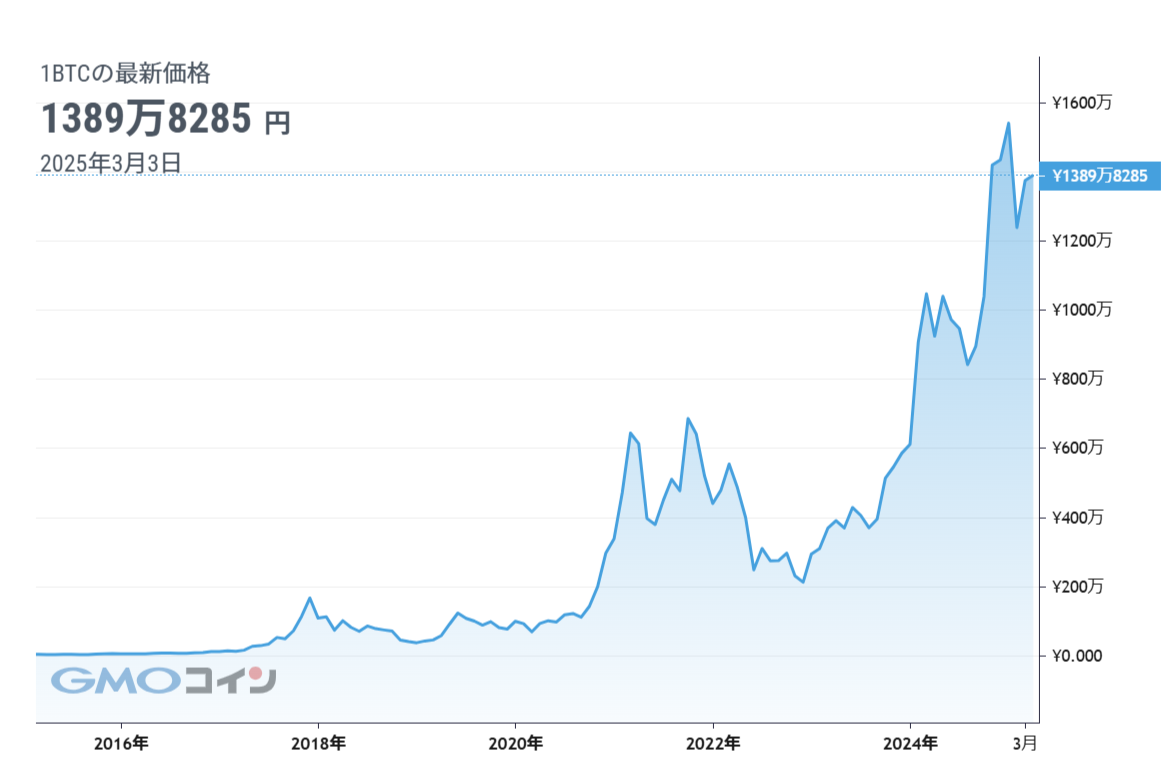1169x779 pixels.
Task: Click the ¥1000万 axis label
Action: [1082, 310]
